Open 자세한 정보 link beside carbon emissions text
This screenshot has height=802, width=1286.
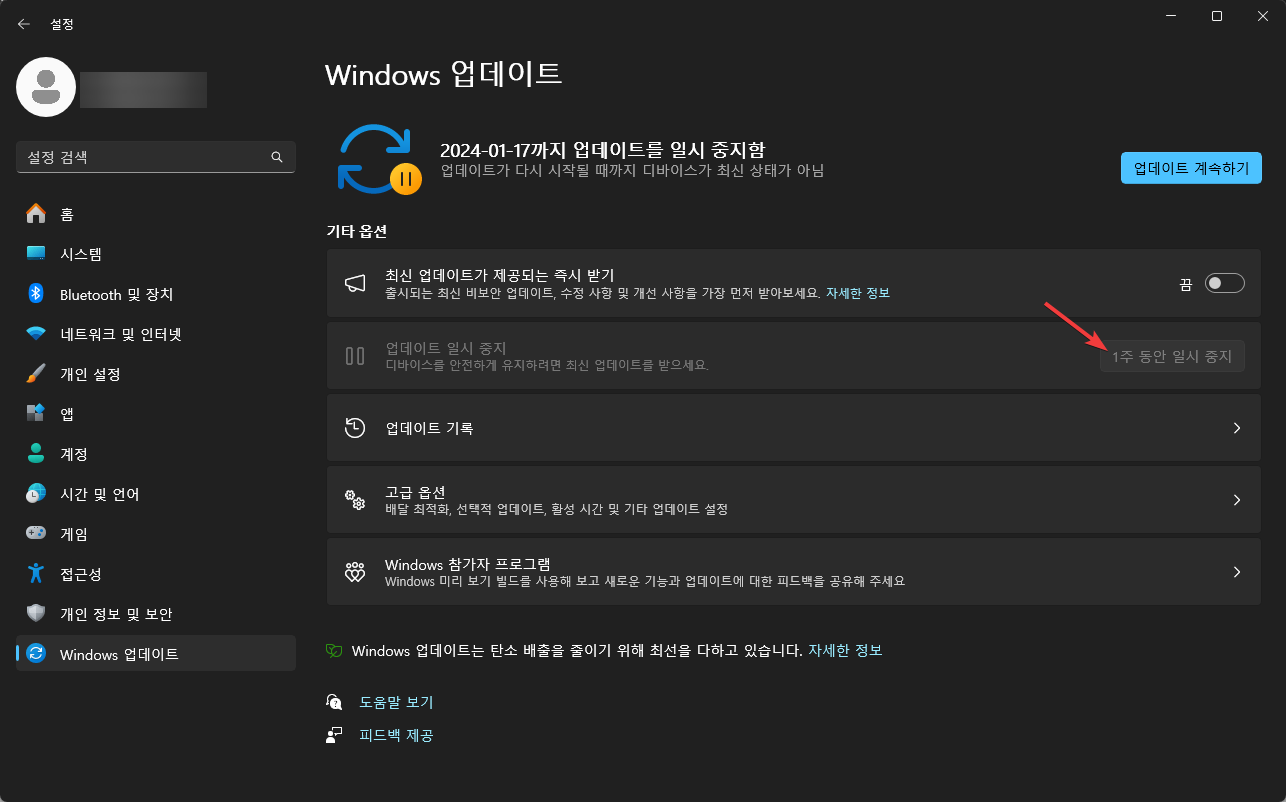click(x=845, y=651)
